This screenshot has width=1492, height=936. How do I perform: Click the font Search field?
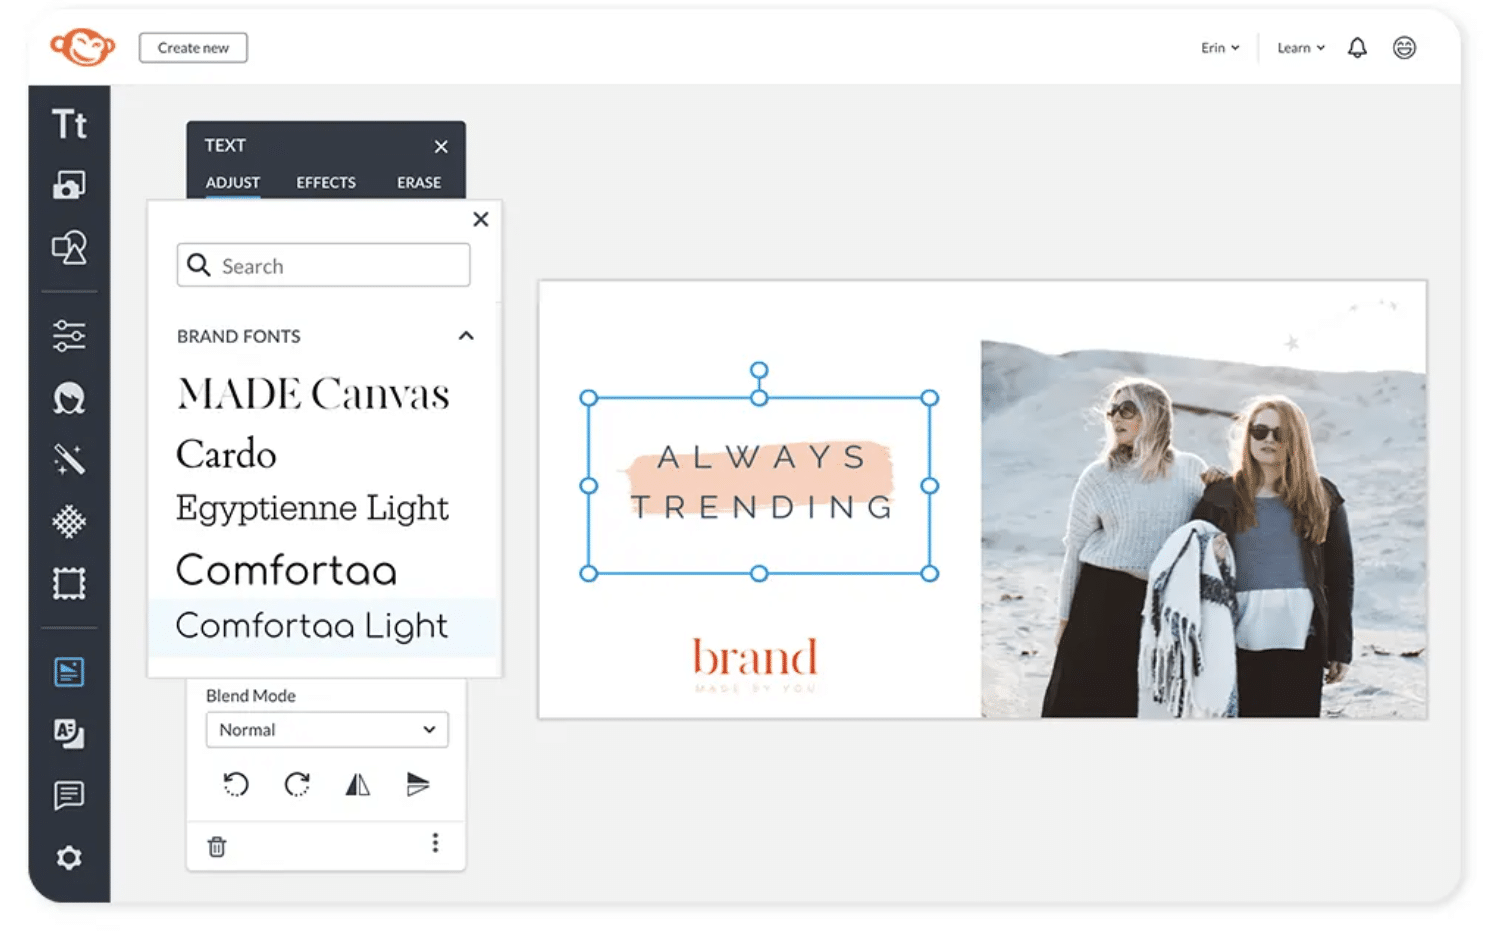[x=324, y=266]
